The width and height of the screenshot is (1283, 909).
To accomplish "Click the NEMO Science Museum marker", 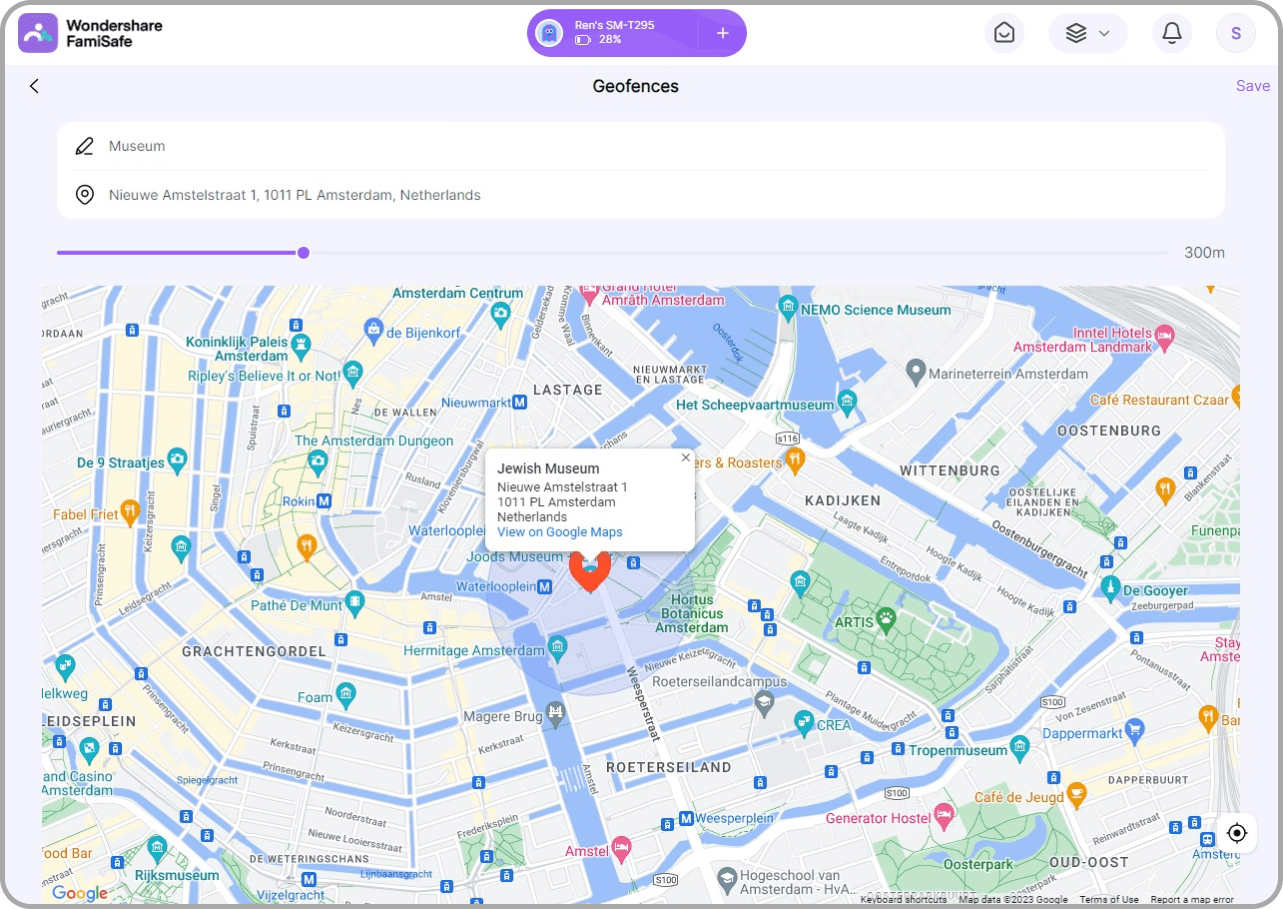I will (x=787, y=309).
